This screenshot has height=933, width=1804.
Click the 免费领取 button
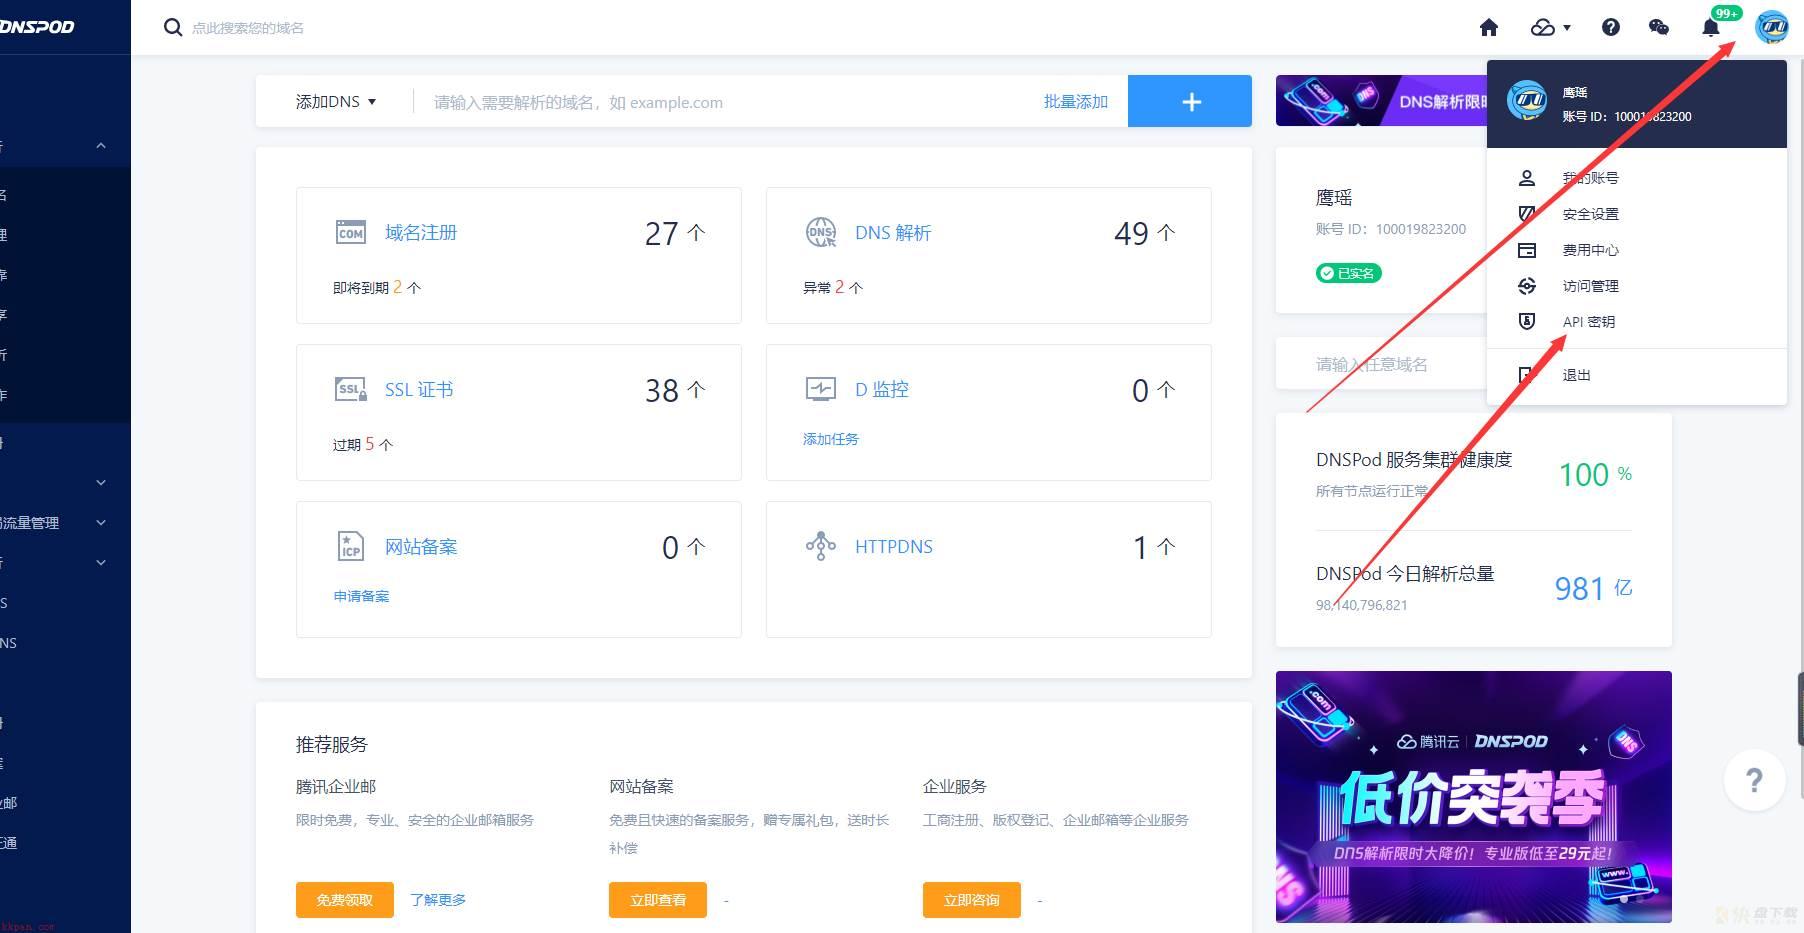[345, 900]
